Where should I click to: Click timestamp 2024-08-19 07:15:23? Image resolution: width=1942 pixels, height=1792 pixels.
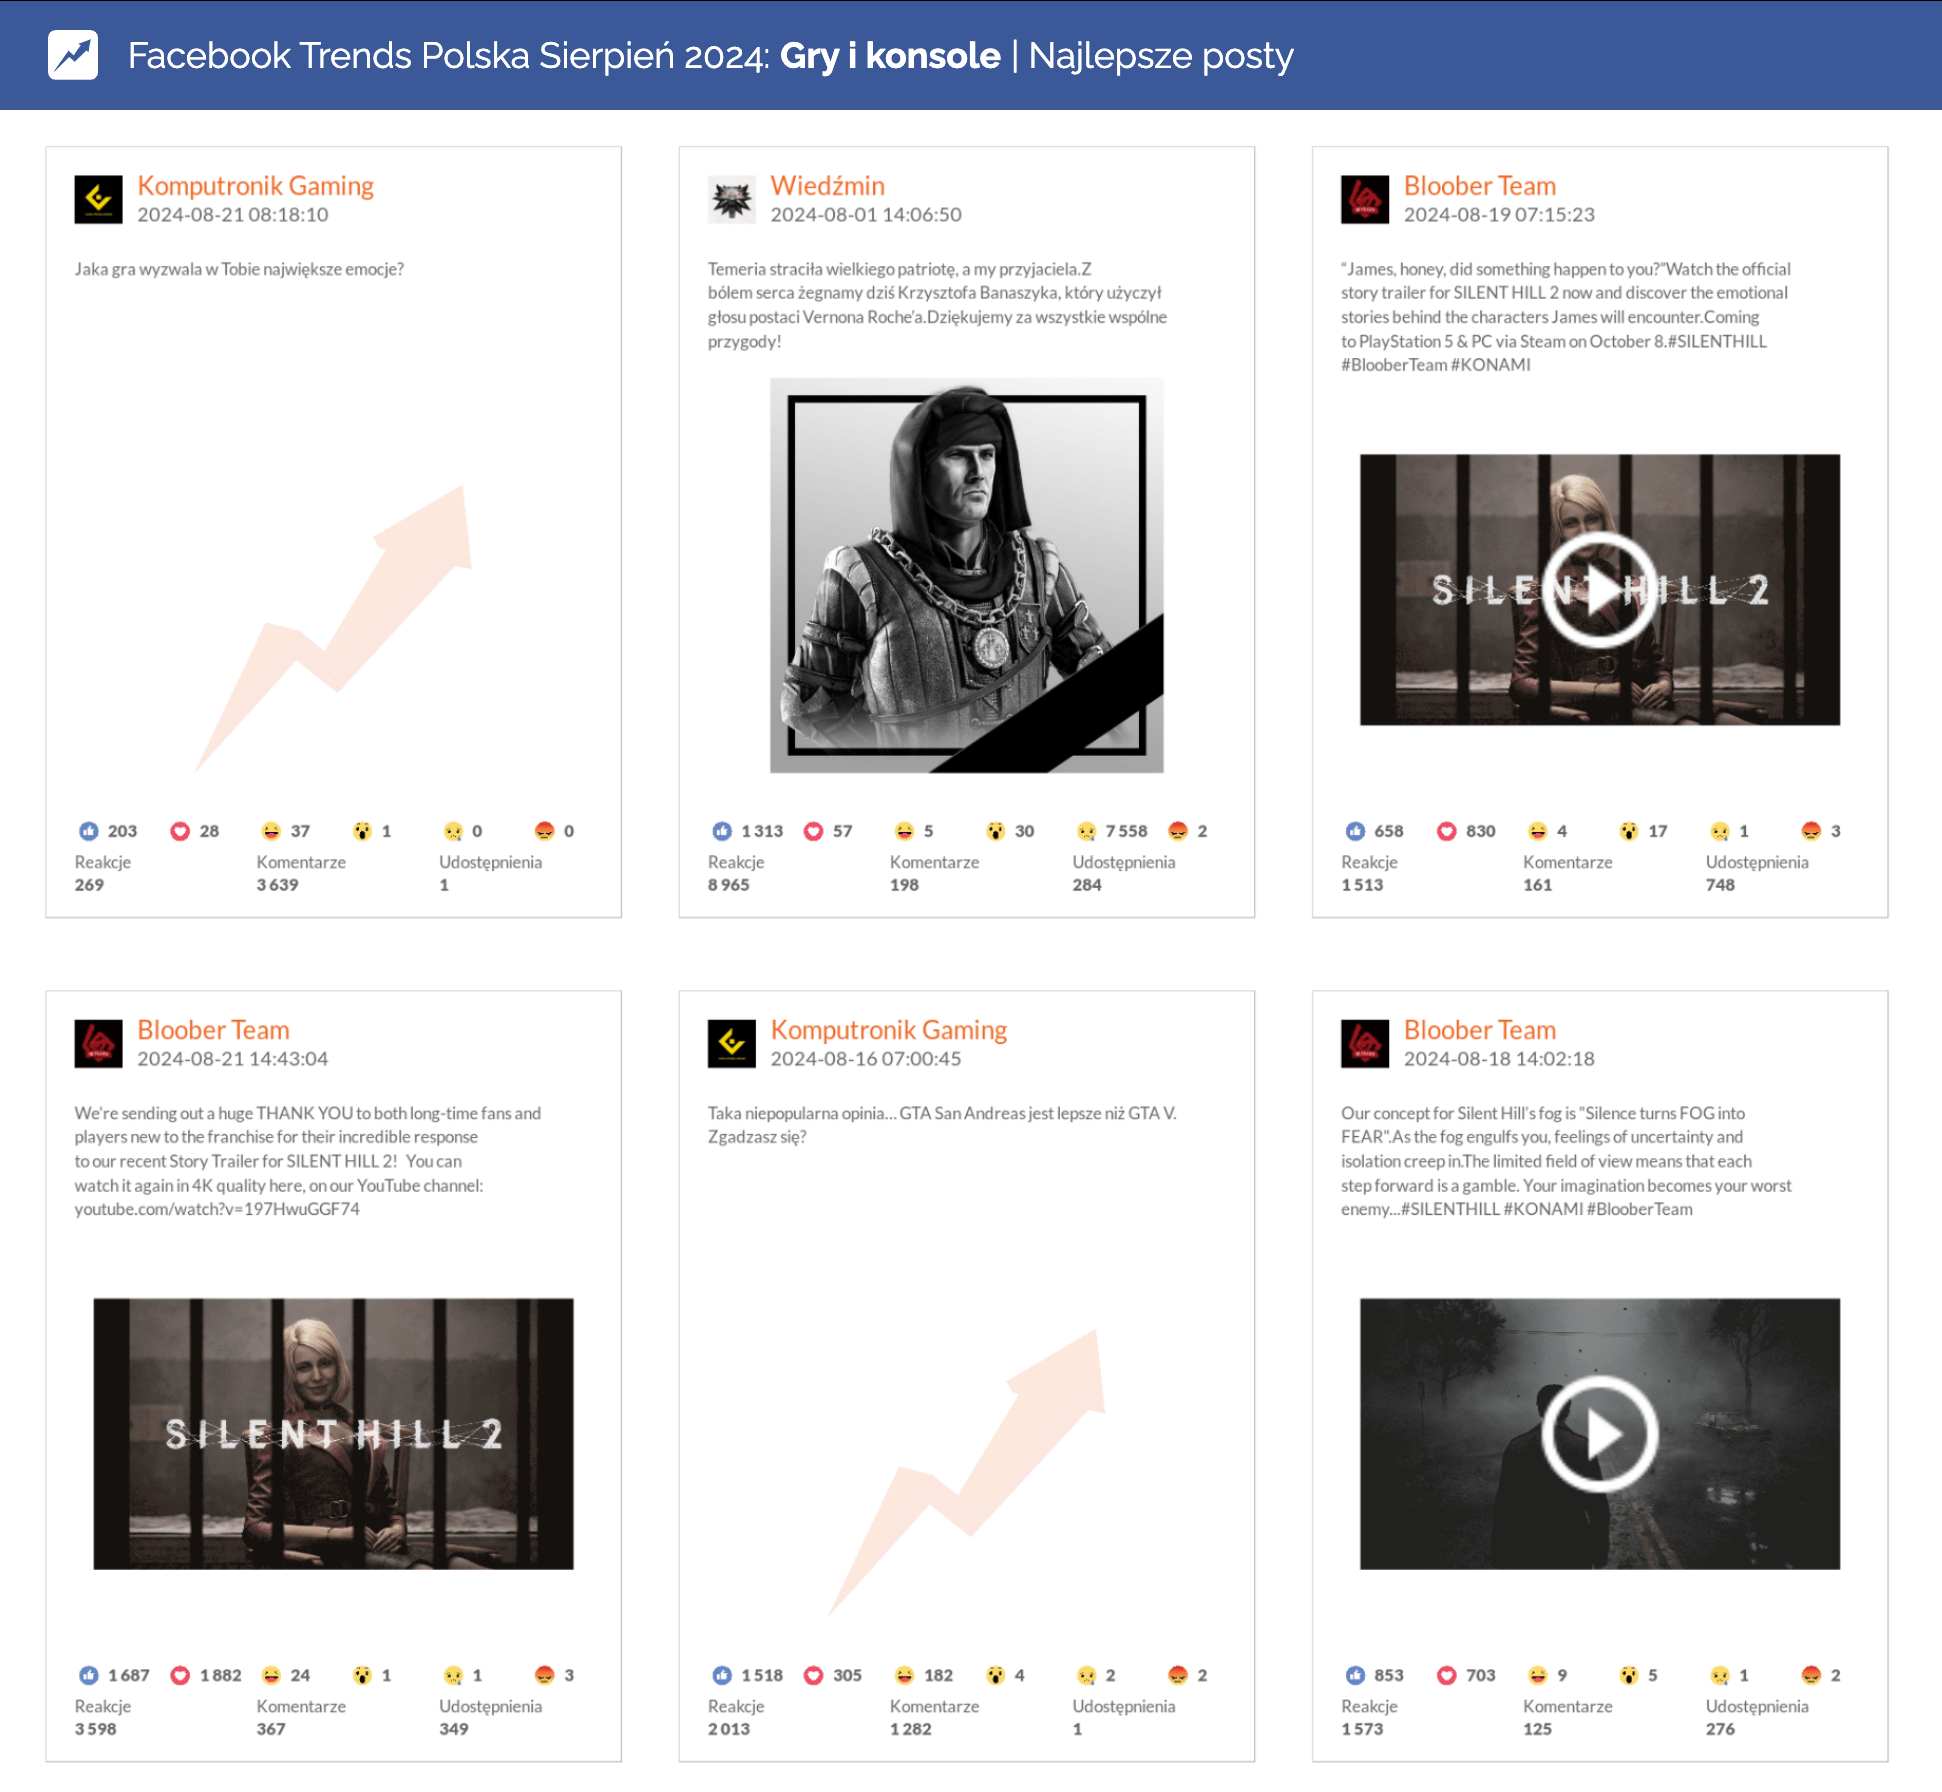(x=1499, y=215)
